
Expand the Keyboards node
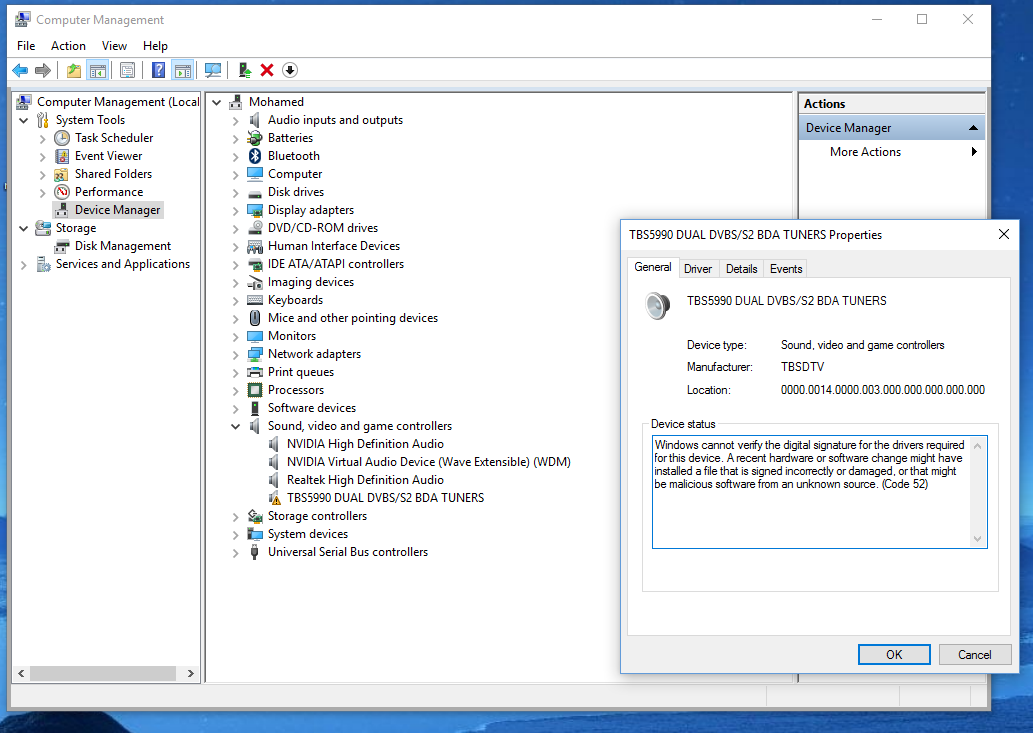coord(236,300)
